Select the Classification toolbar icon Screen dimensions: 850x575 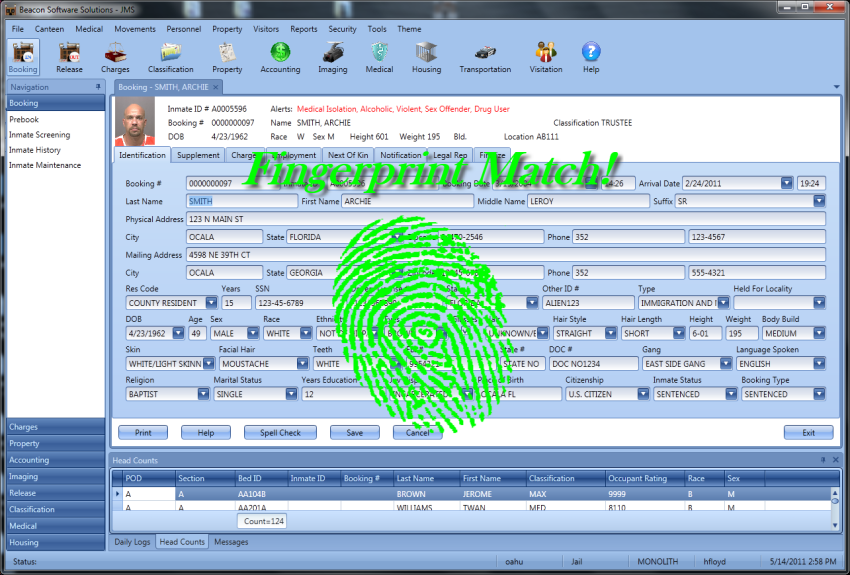[170, 56]
